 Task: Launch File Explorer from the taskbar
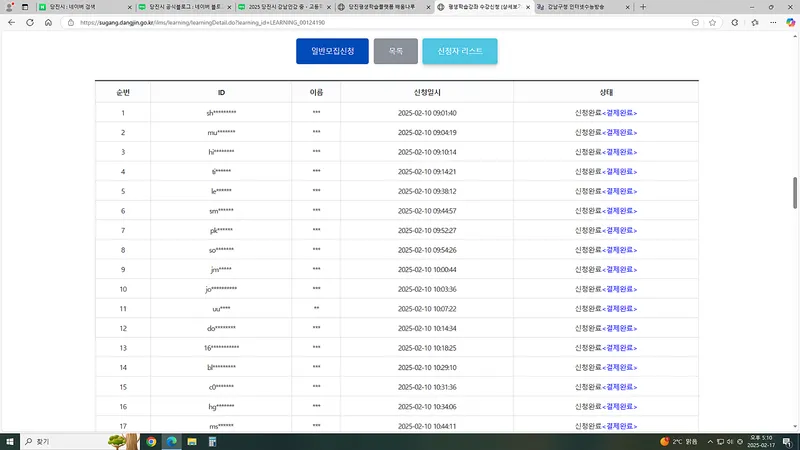click(x=190, y=441)
